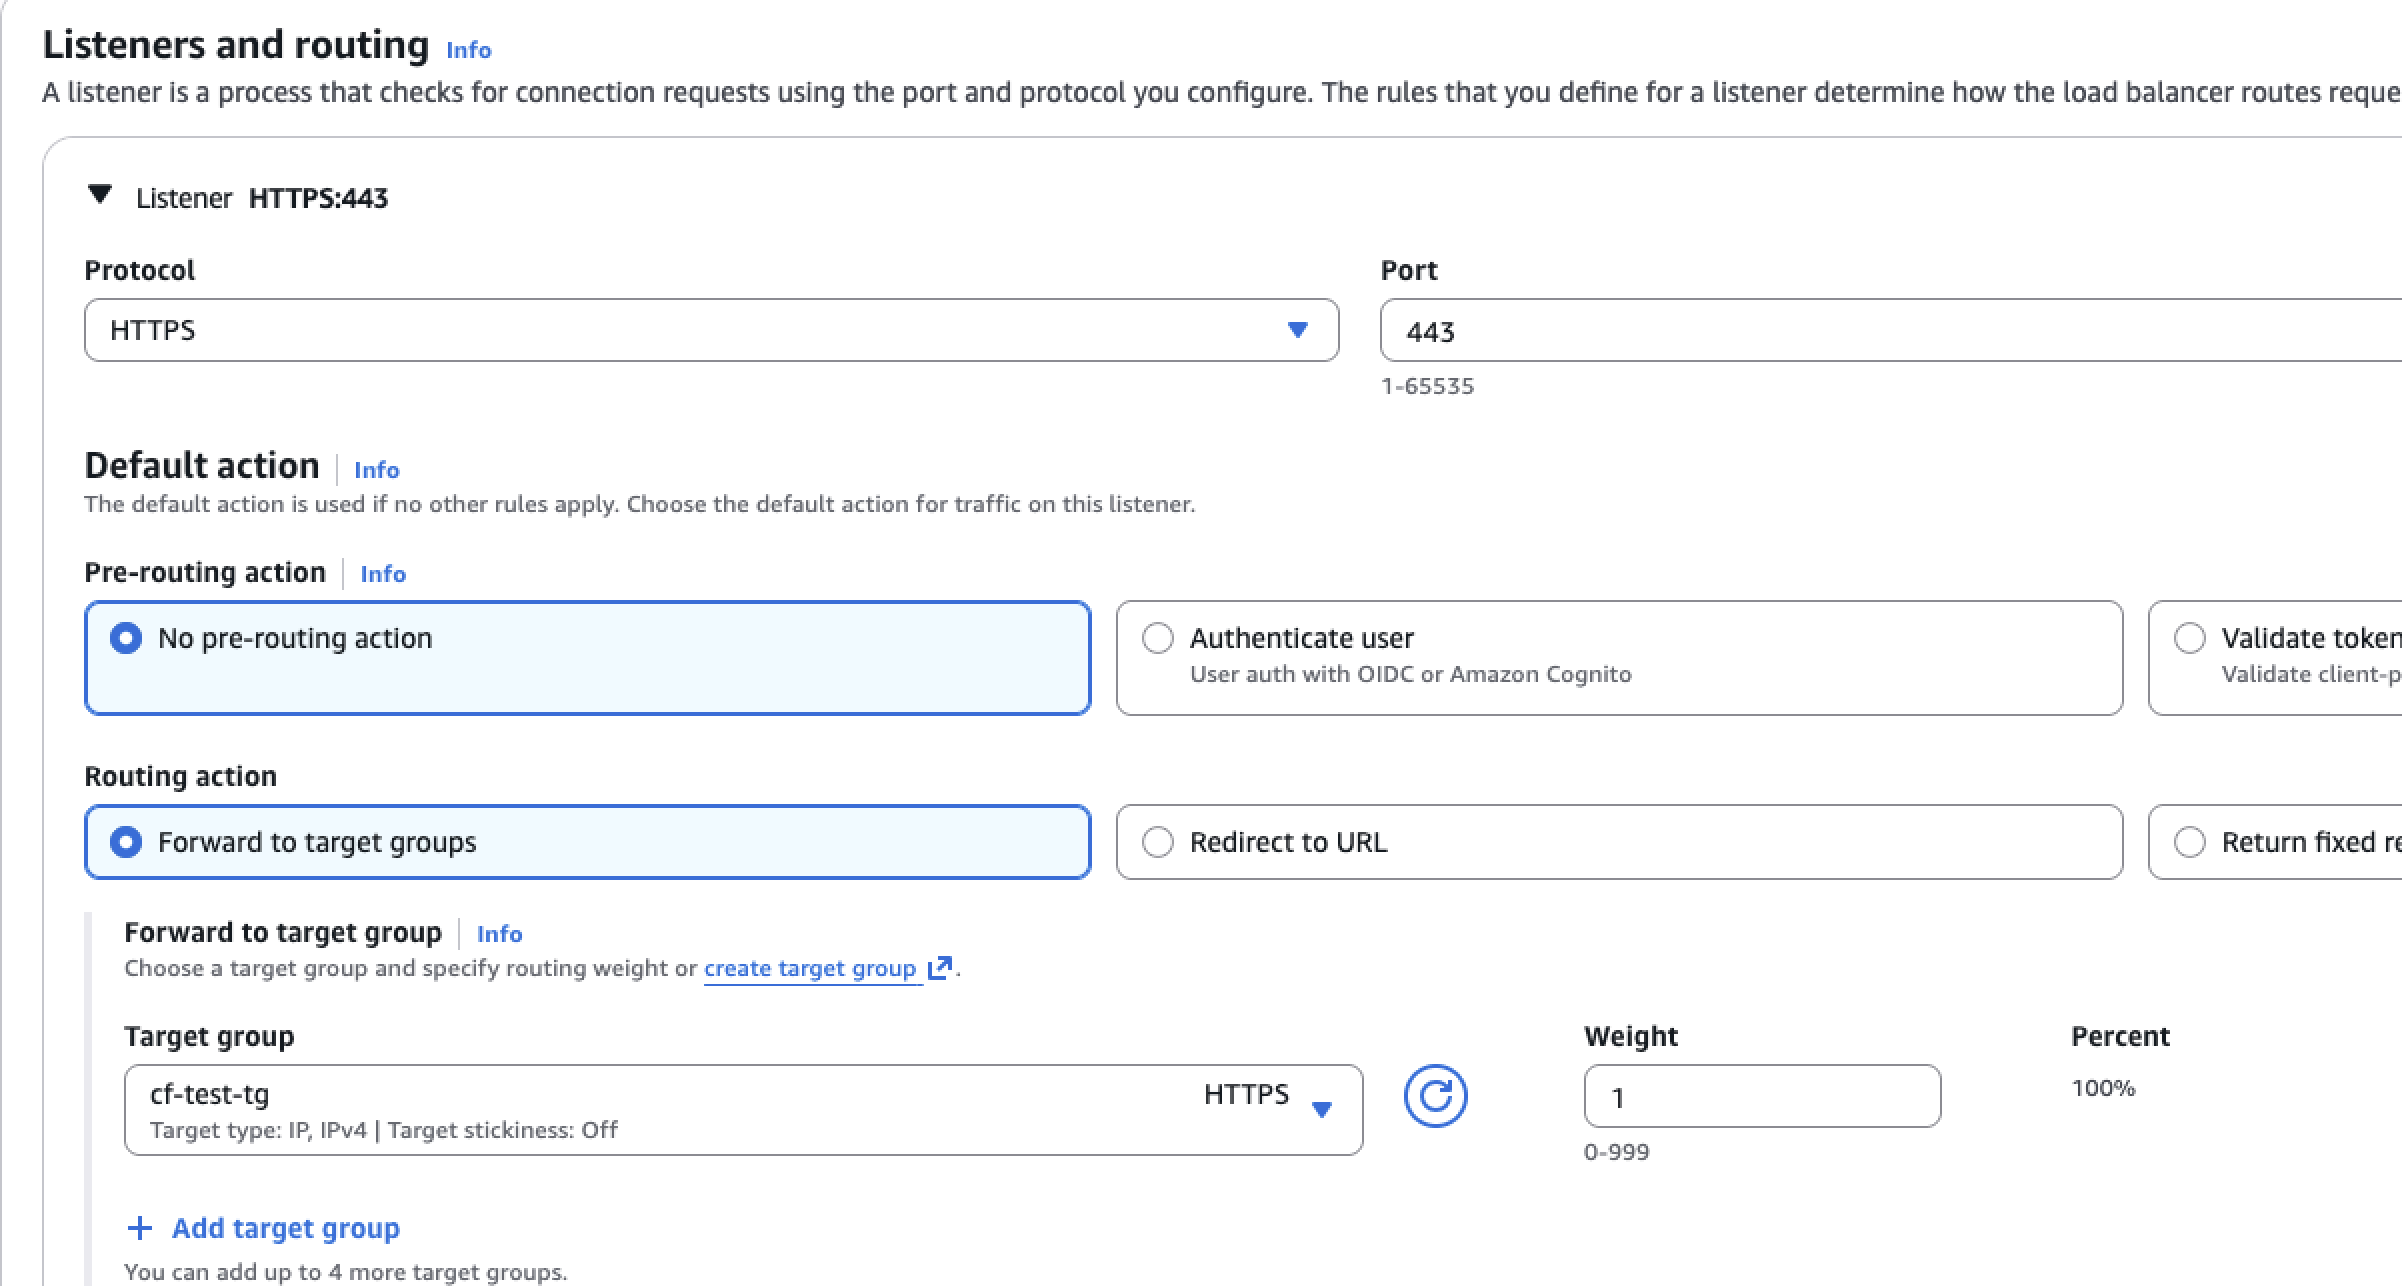Click the Listeners and routing heading
The image size is (2402, 1286).
[236, 45]
